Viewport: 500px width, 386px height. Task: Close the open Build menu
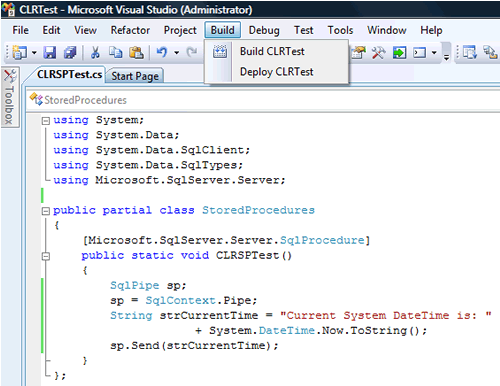click(223, 30)
